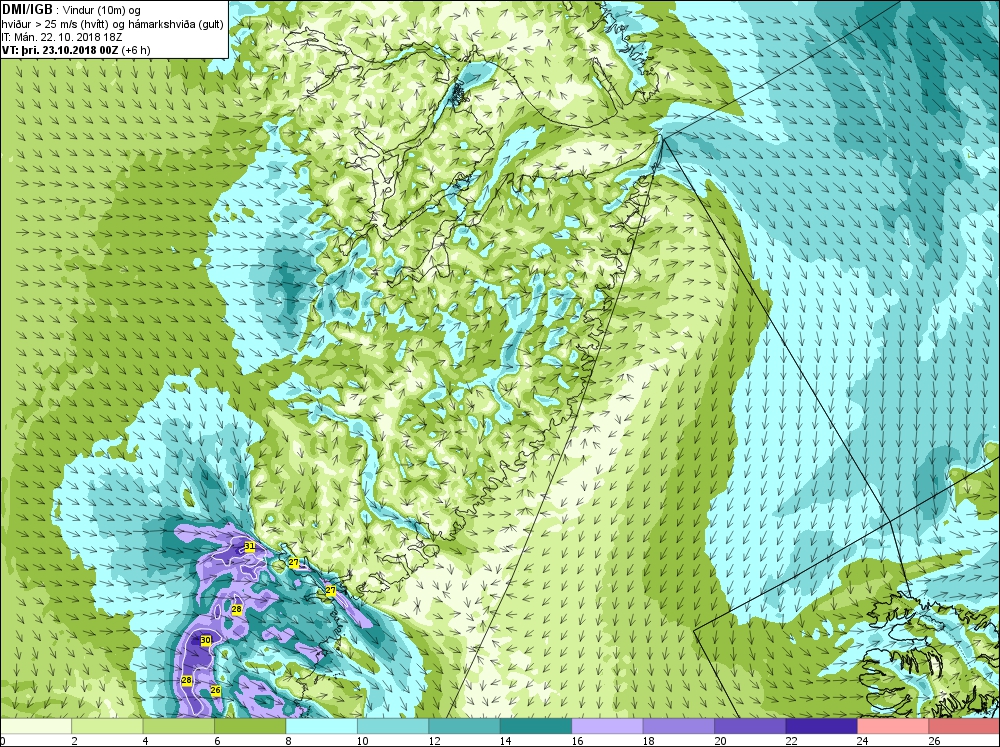This screenshot has height=747, width=1000.
Task: Pick the violet 20–22 legend swatch
Action: (750, 726)
